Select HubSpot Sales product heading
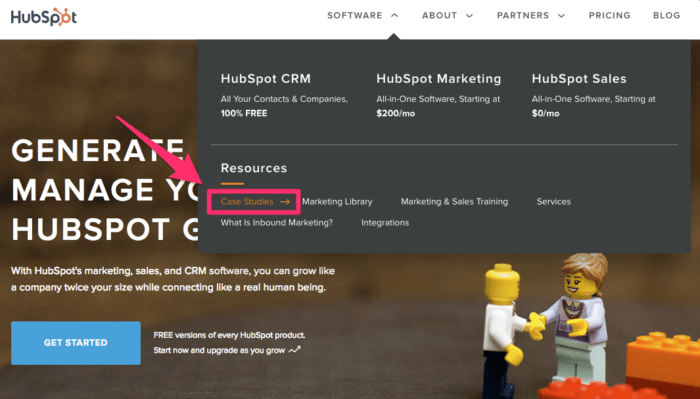 pos(579,79)
